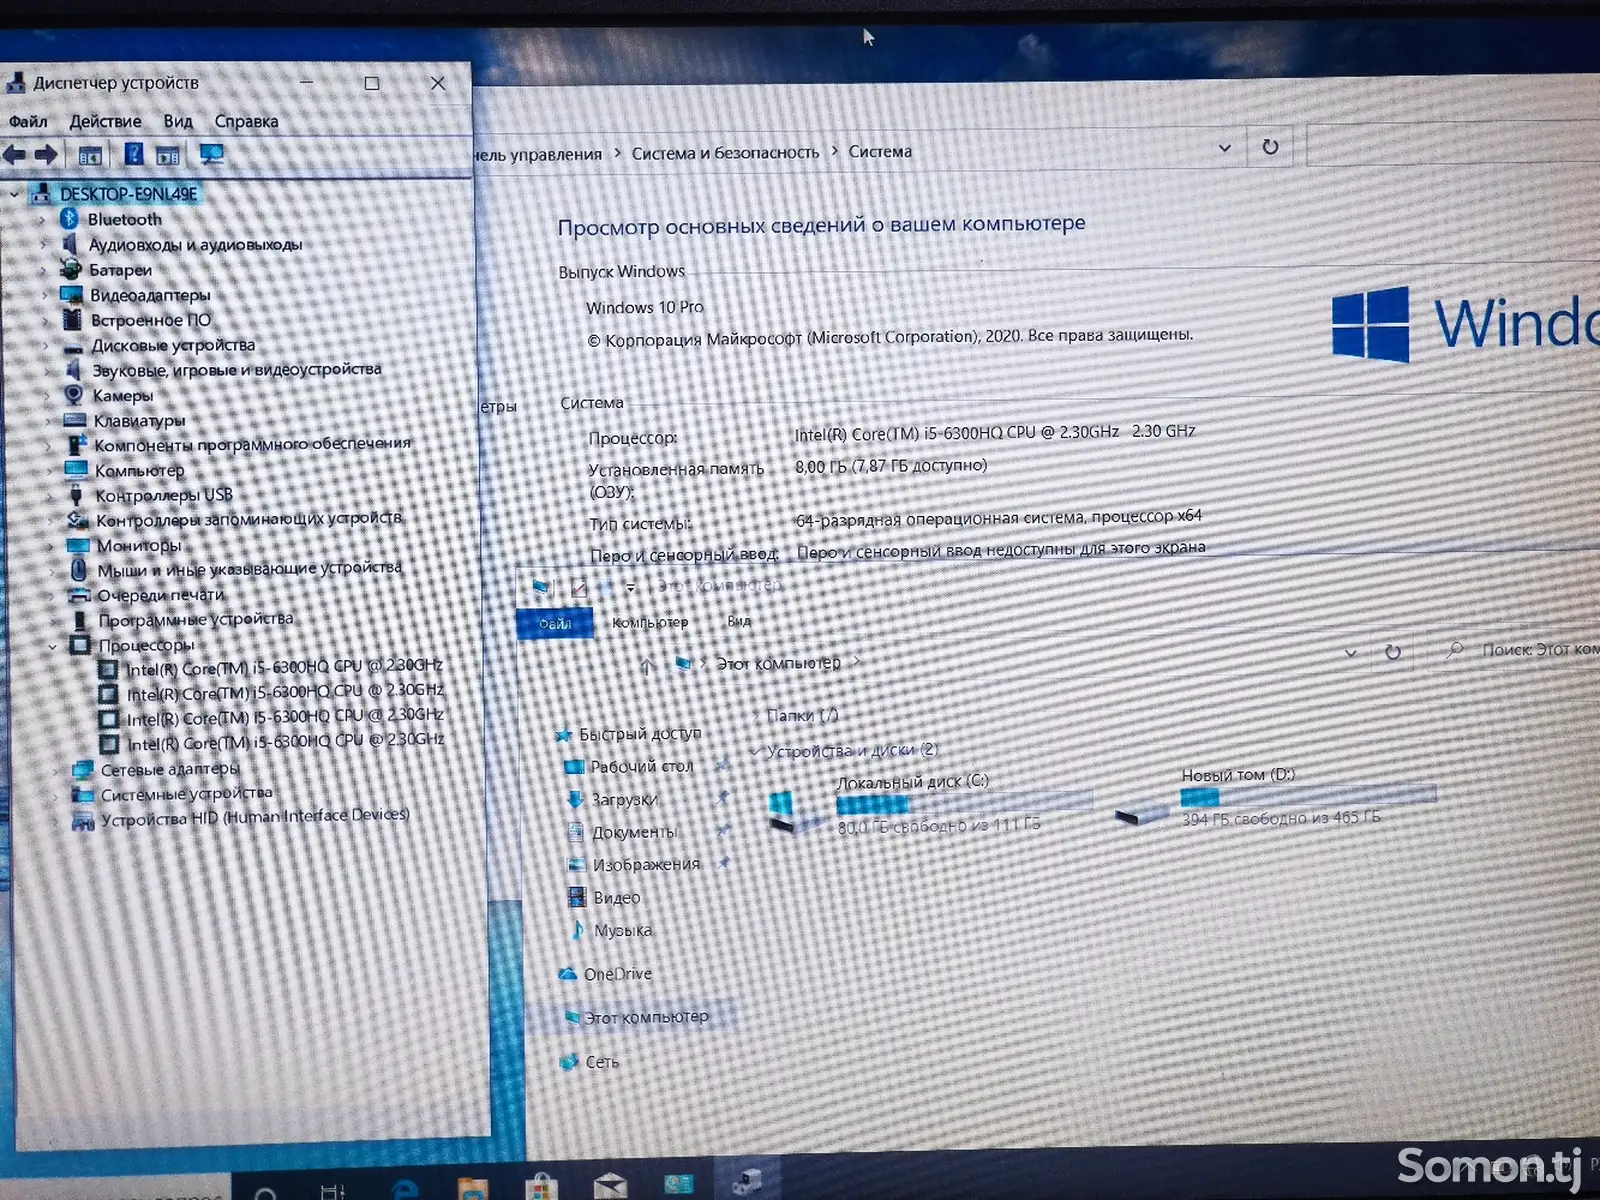Open OneDrive in the navigation pane
The image size is (1600, 1200).
[x=606, y=974]
